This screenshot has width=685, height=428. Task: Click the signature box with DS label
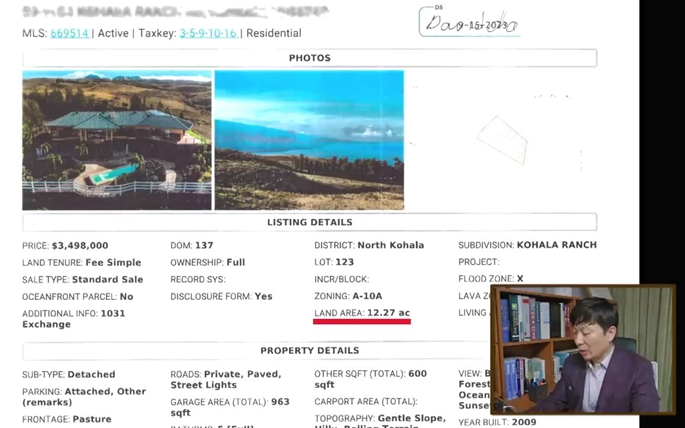(470, 21)
